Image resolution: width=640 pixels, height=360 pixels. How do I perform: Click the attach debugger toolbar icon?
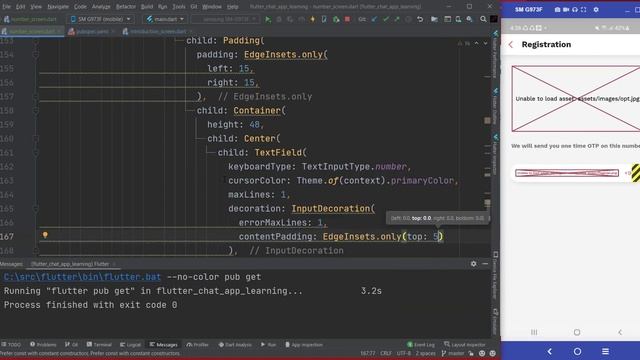point(336,19)
